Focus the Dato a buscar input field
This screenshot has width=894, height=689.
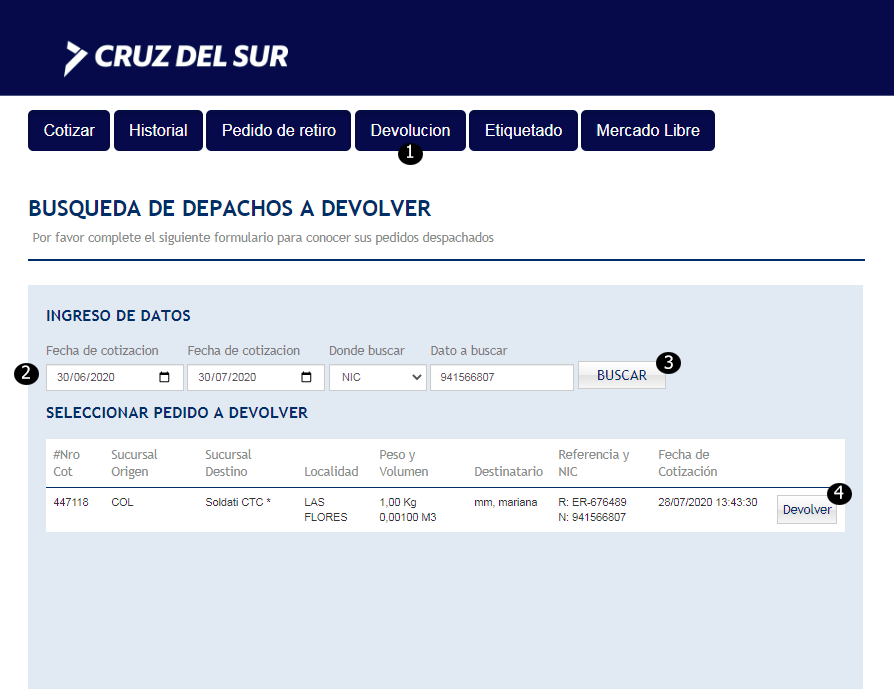click(x=501, y=377)
